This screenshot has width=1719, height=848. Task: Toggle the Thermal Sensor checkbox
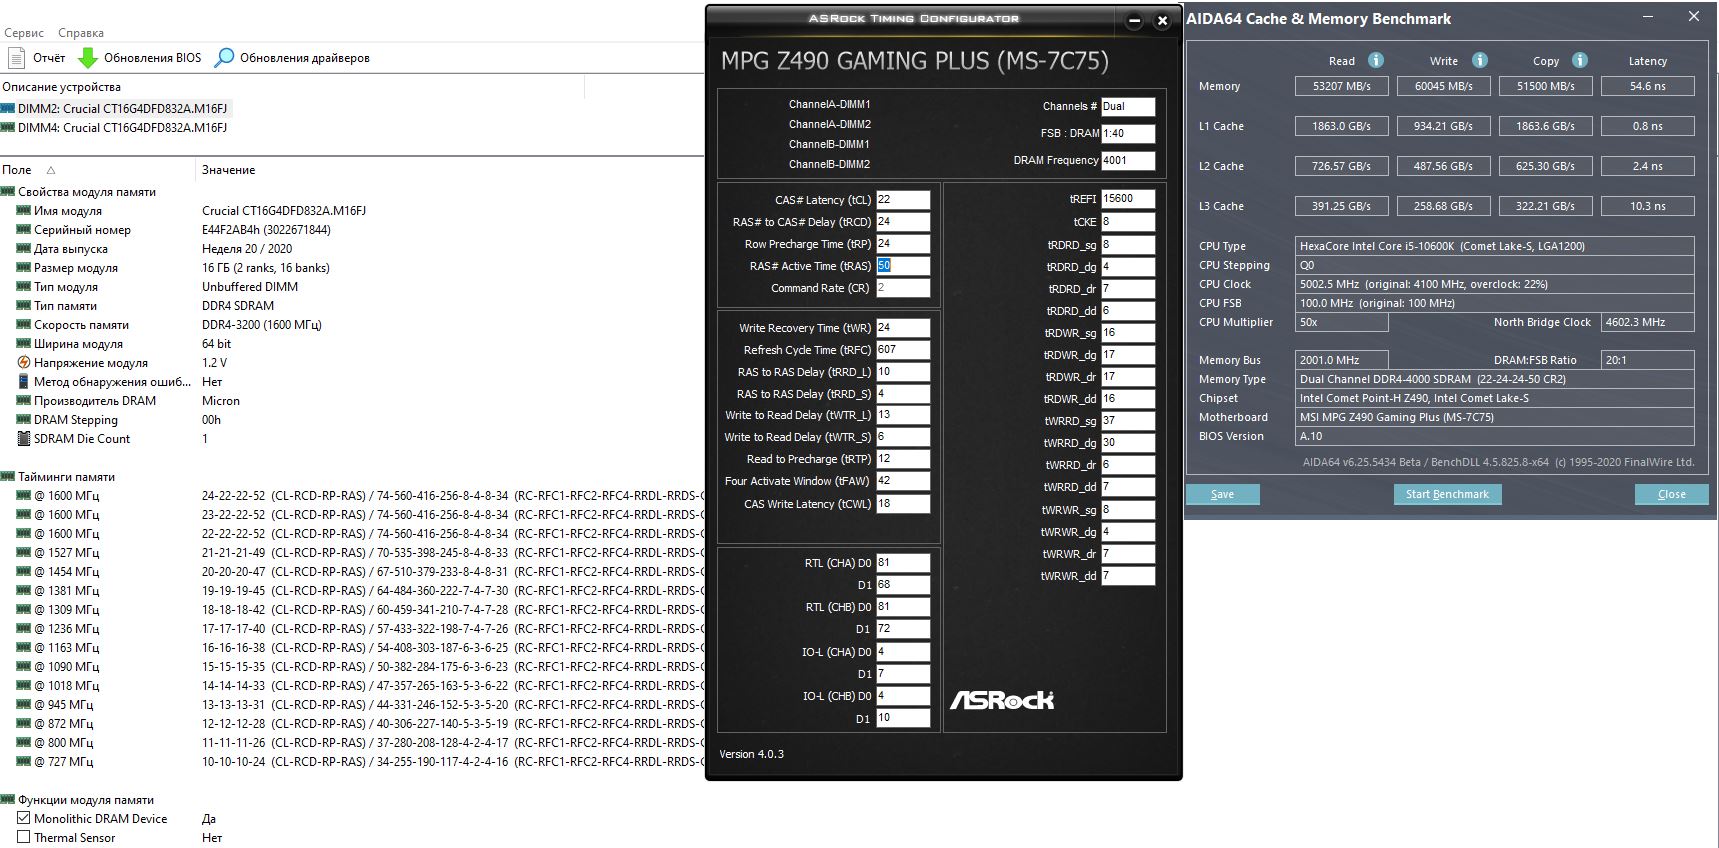coord(24,837)
